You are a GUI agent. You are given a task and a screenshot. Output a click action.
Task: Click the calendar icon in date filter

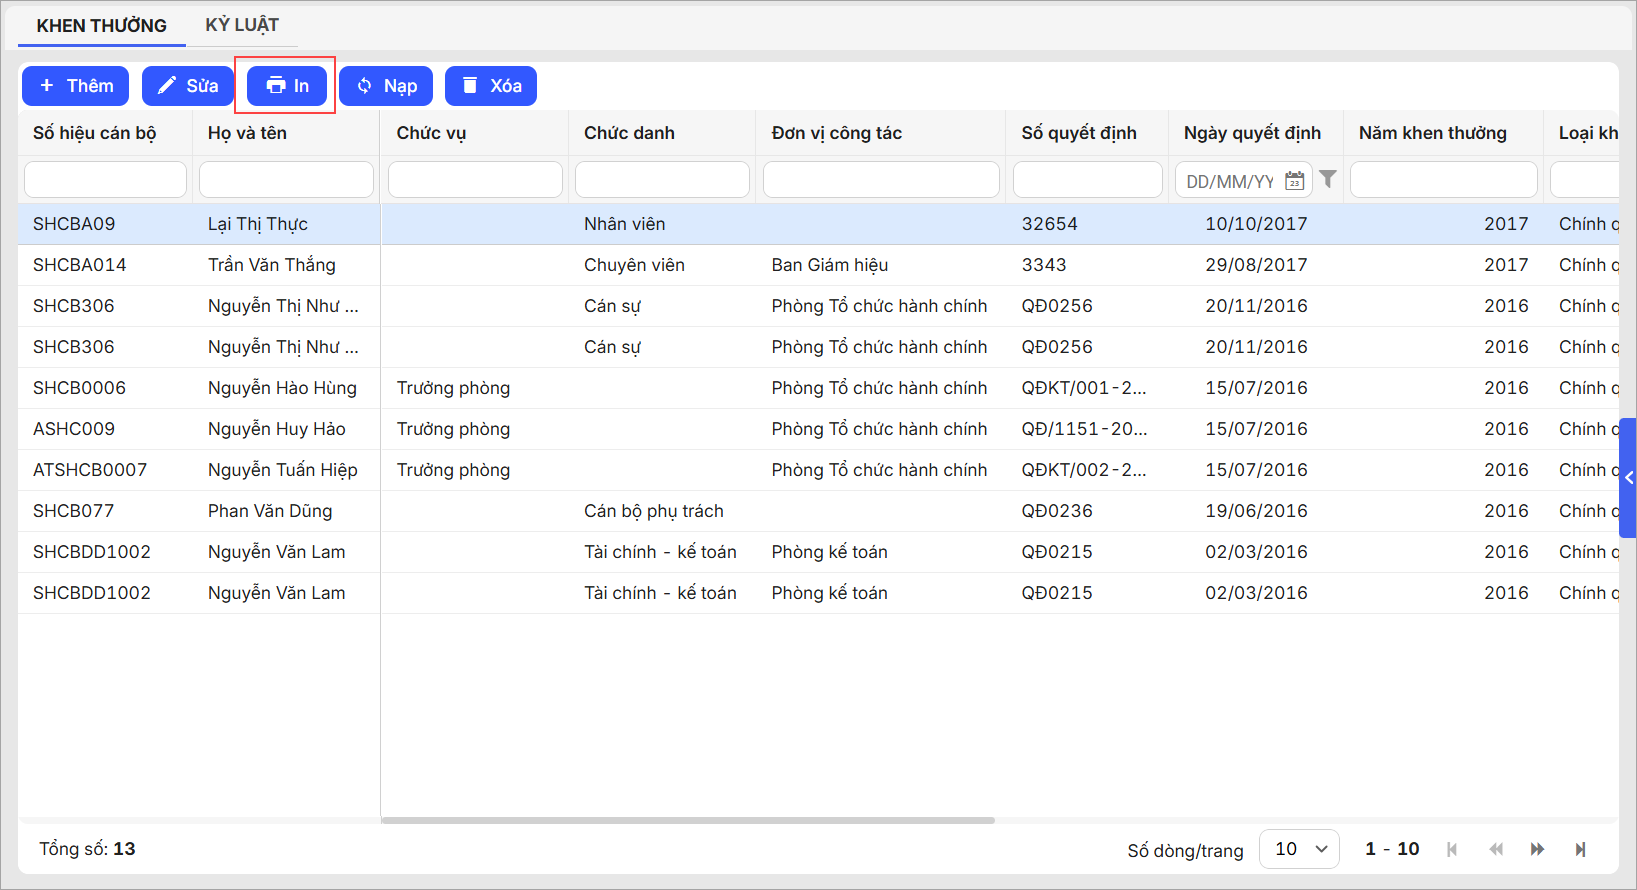pos(1294,181)
